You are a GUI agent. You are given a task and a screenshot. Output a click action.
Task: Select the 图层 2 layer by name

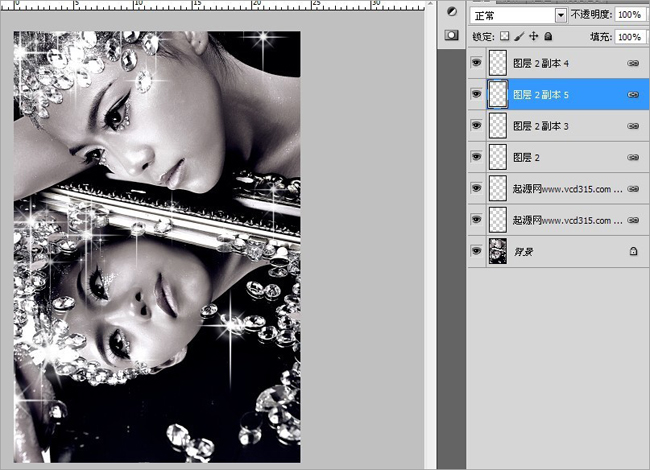(526, 158)
